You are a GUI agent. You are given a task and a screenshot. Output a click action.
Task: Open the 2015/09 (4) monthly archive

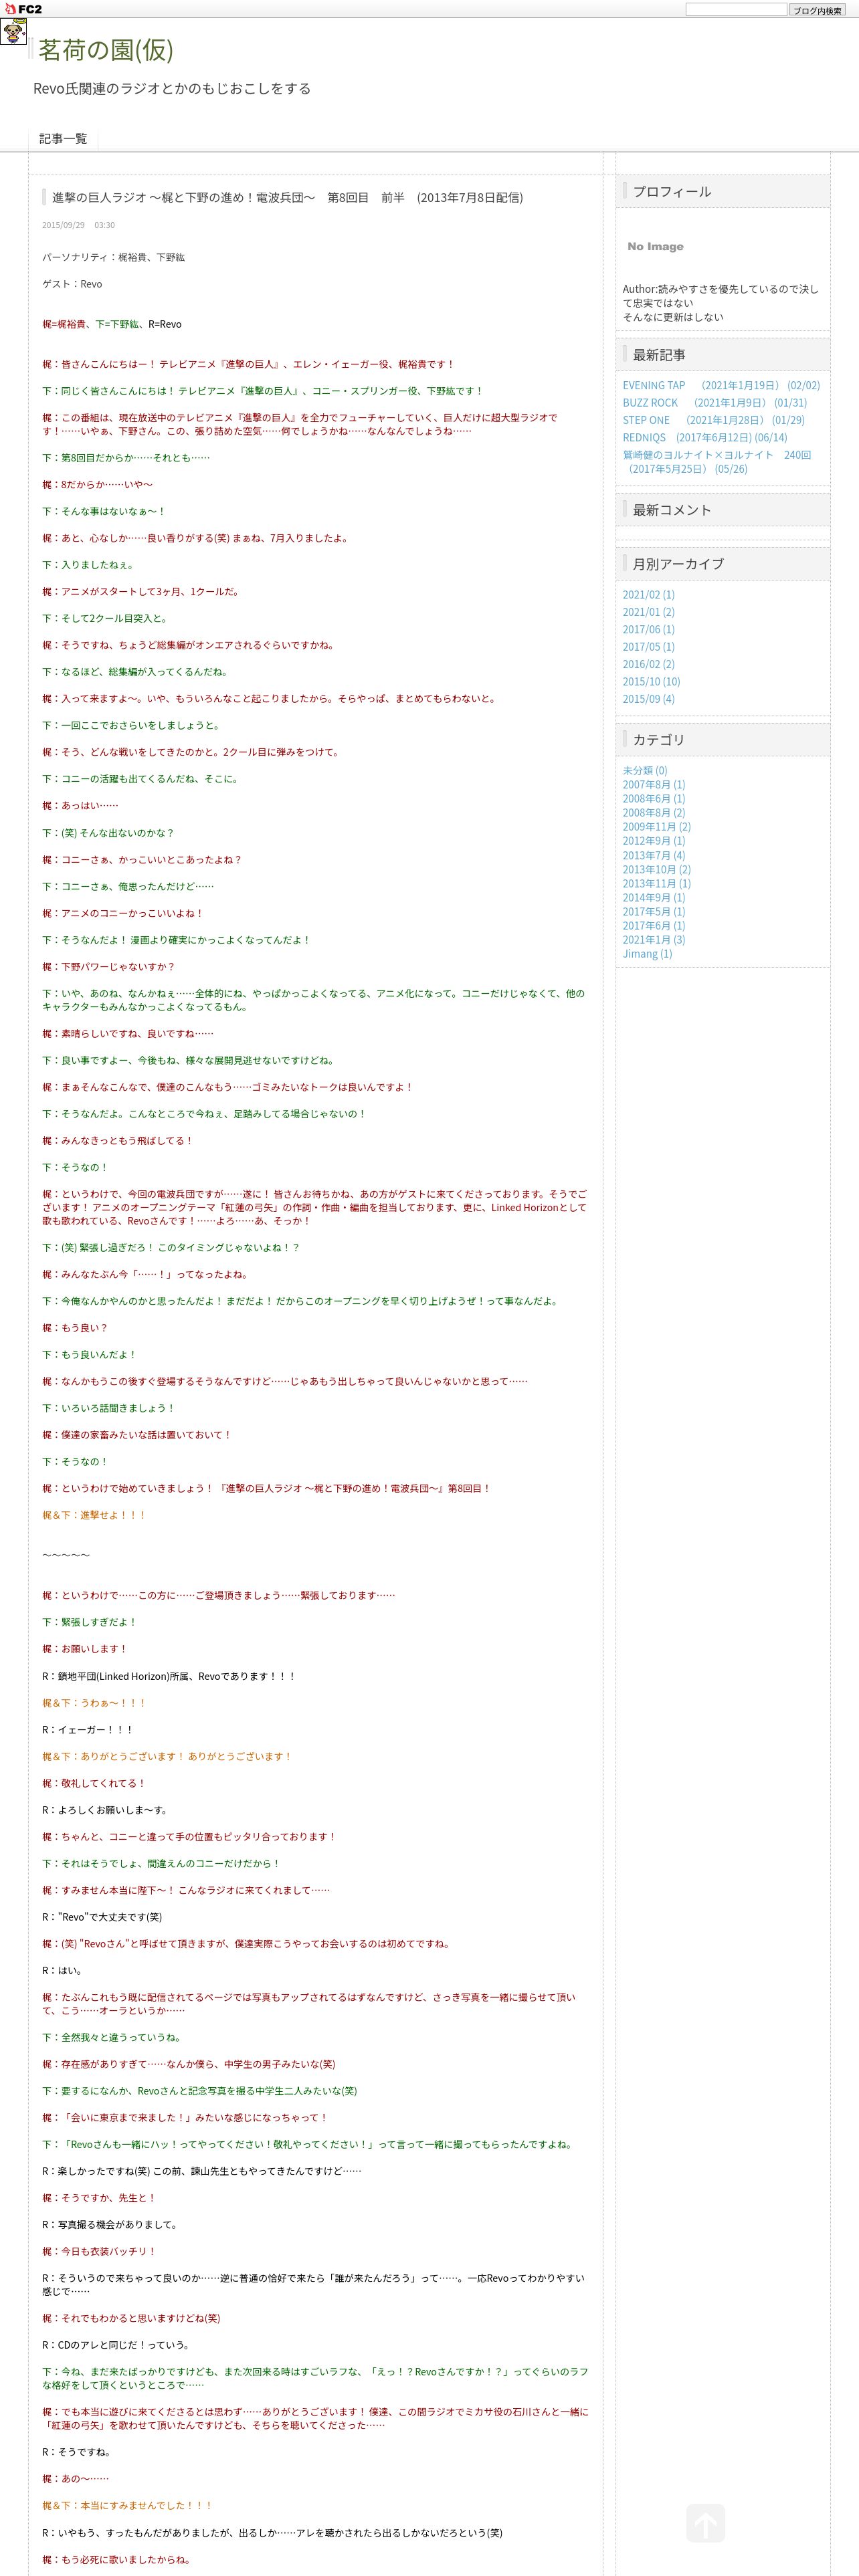pos(649,698)
